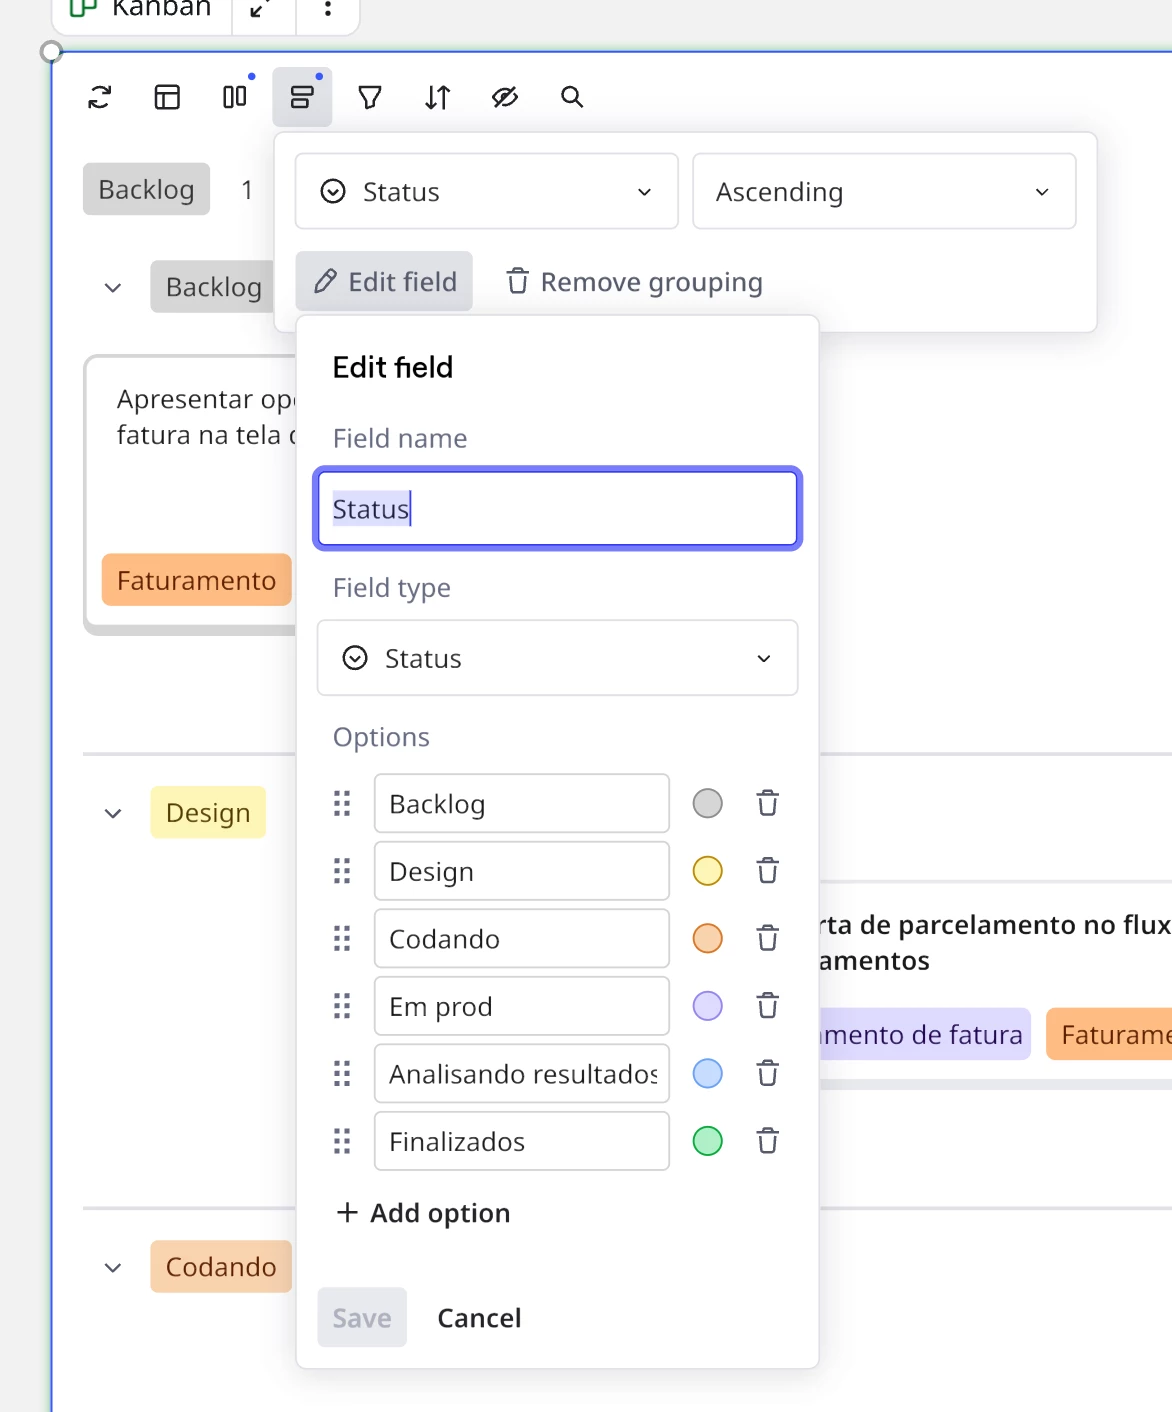The width and height of the screenshot is (1172, 1412).
Task: Open the filter funnel icon
Action: pos(370,97)
